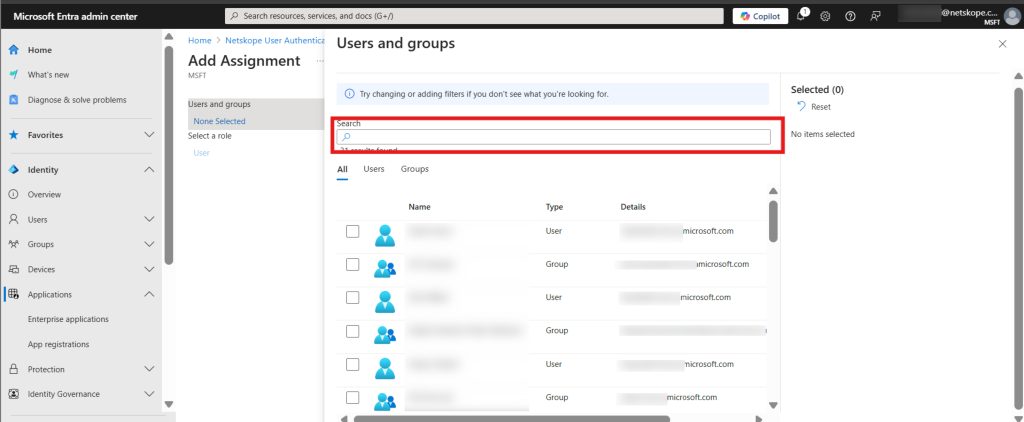Collapse the Applications sidebar chevron
This screenshot has height=422, width=1024.
pyautogui.click(x=149, y=294)
